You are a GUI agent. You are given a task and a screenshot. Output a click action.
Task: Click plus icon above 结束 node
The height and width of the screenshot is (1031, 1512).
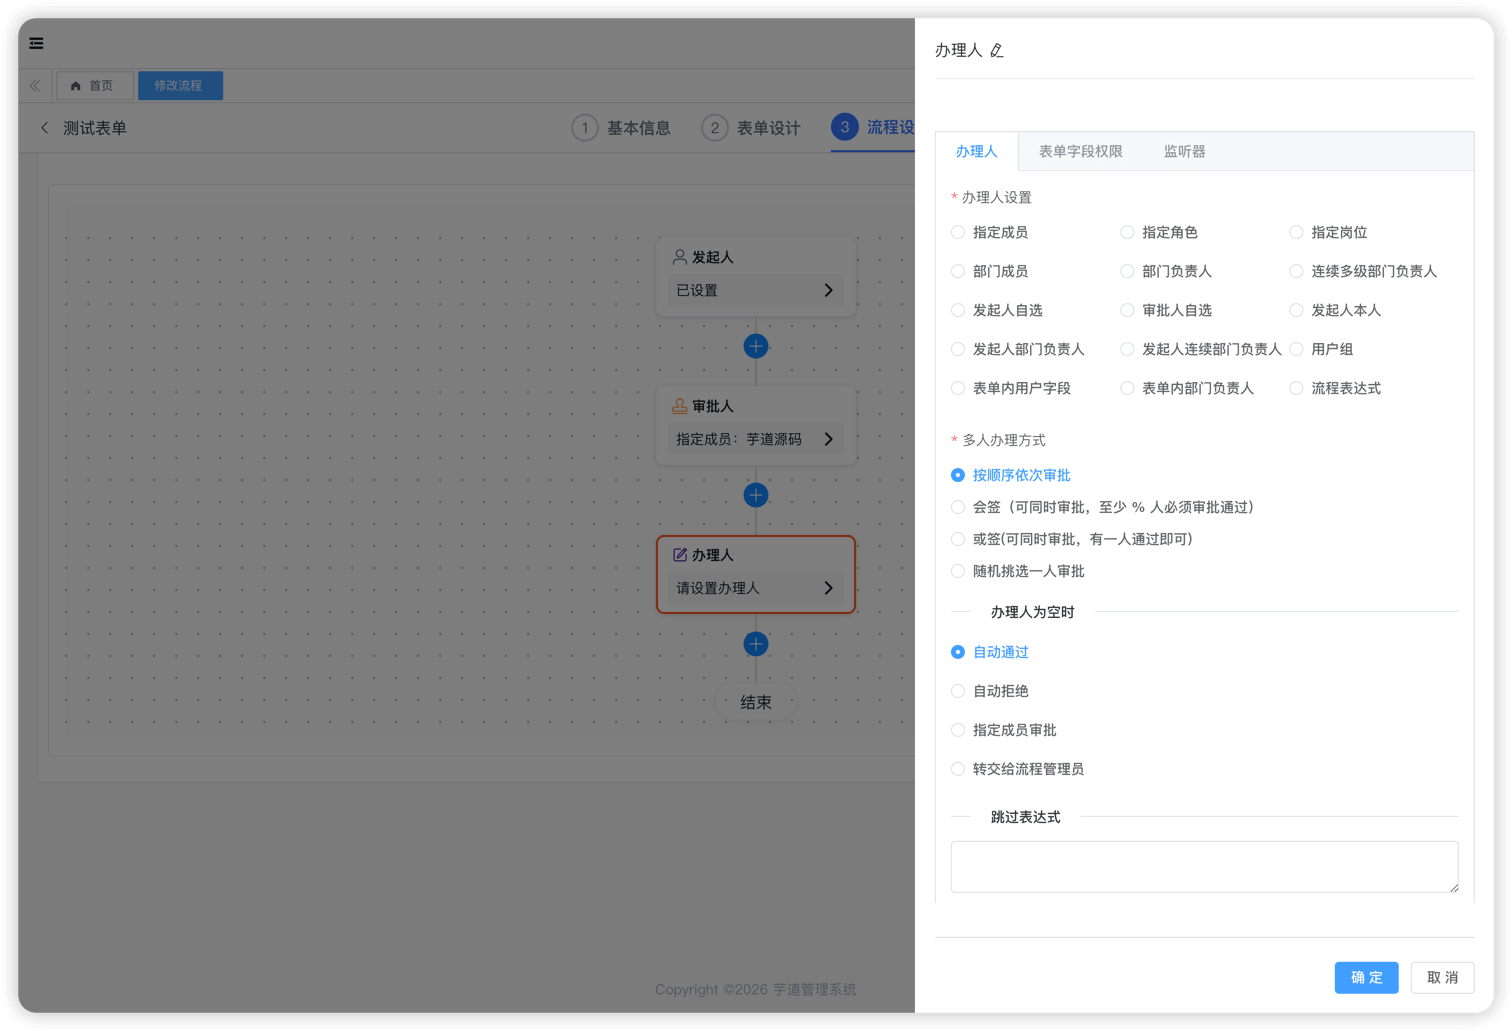pyautogui.click(x=755, y=644)
